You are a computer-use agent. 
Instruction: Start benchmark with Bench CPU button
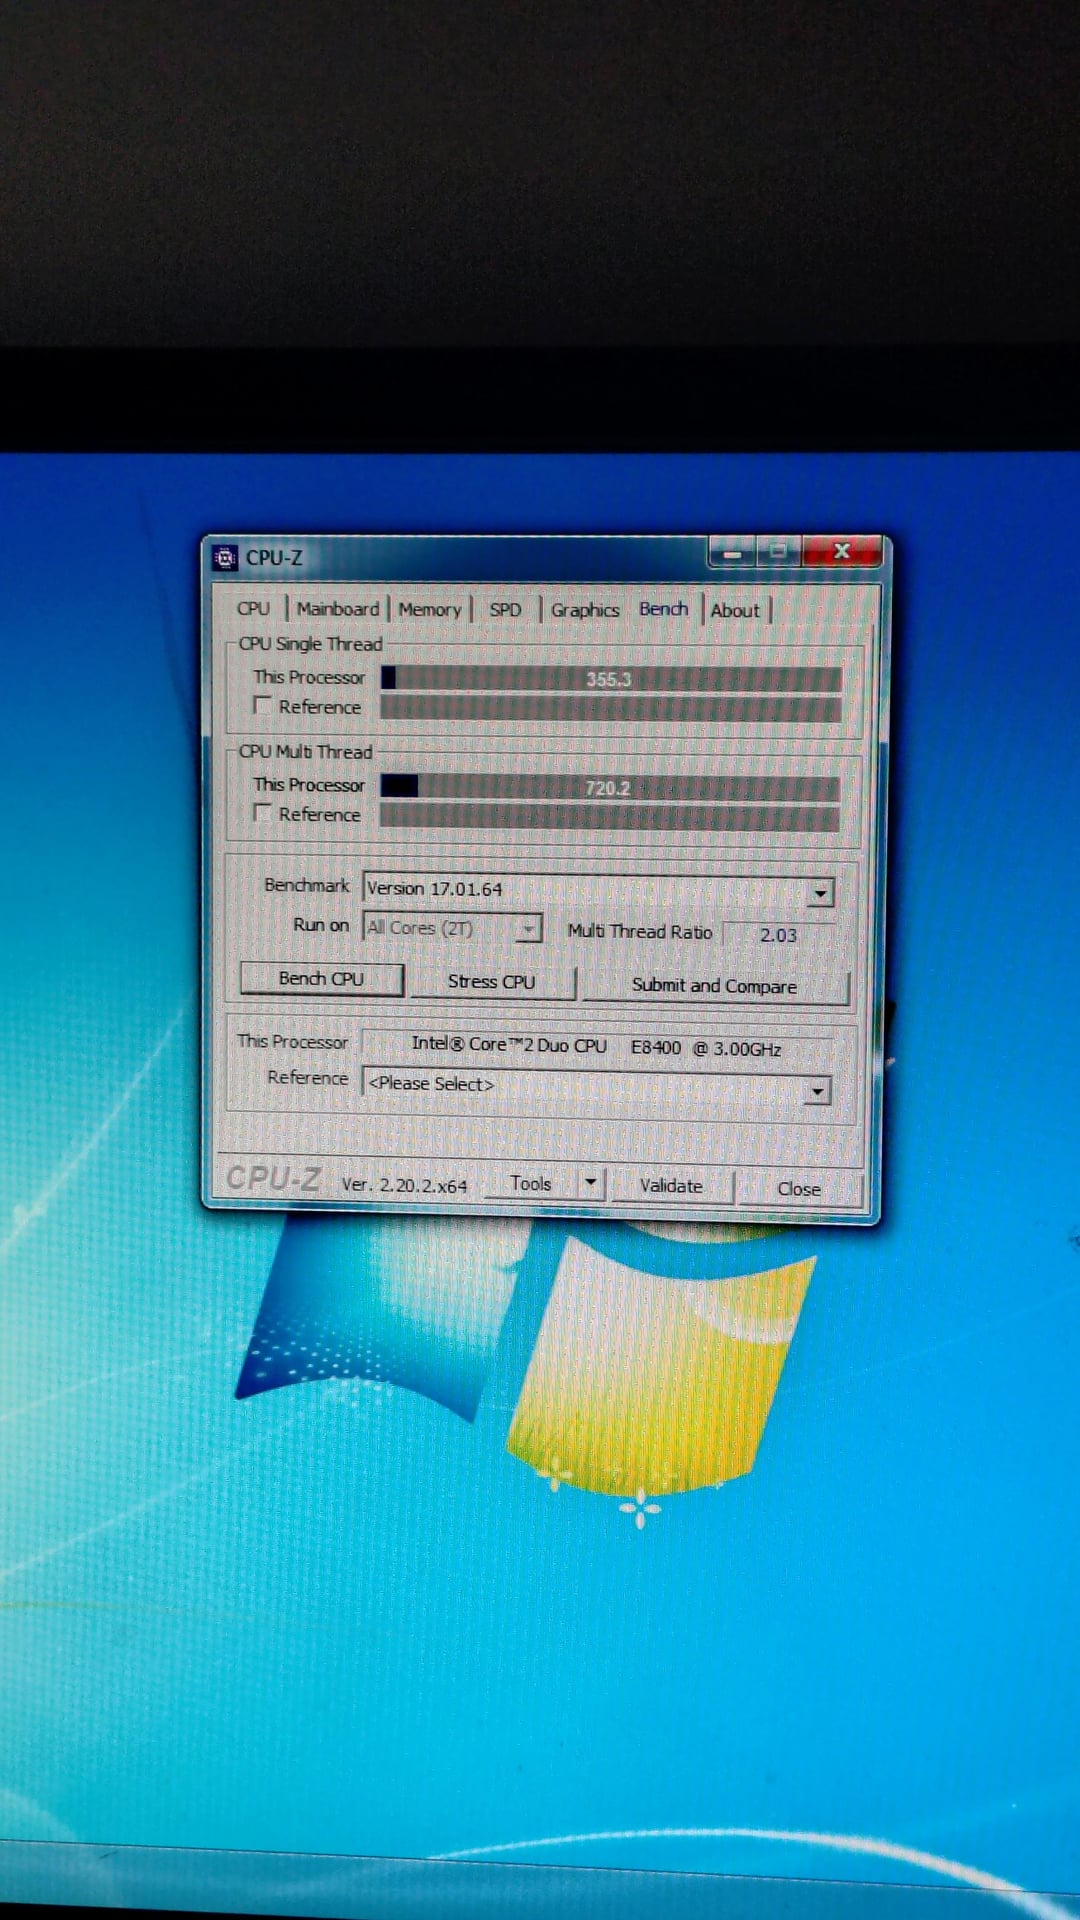pos(321,979)
